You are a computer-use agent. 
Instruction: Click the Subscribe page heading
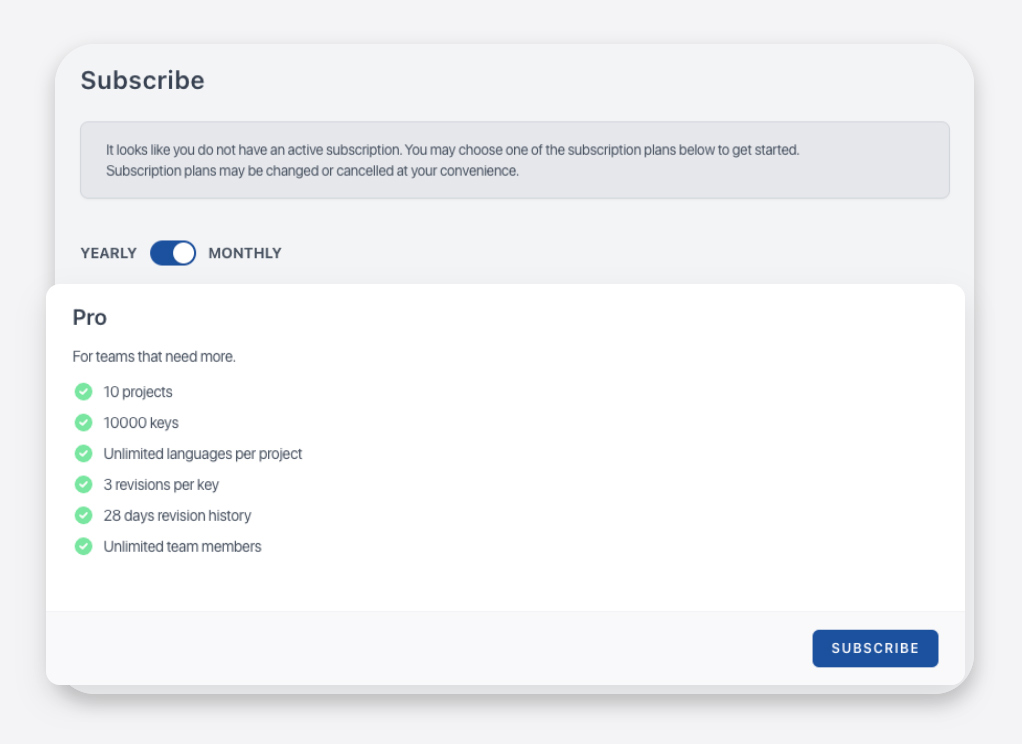coord(142,81)
